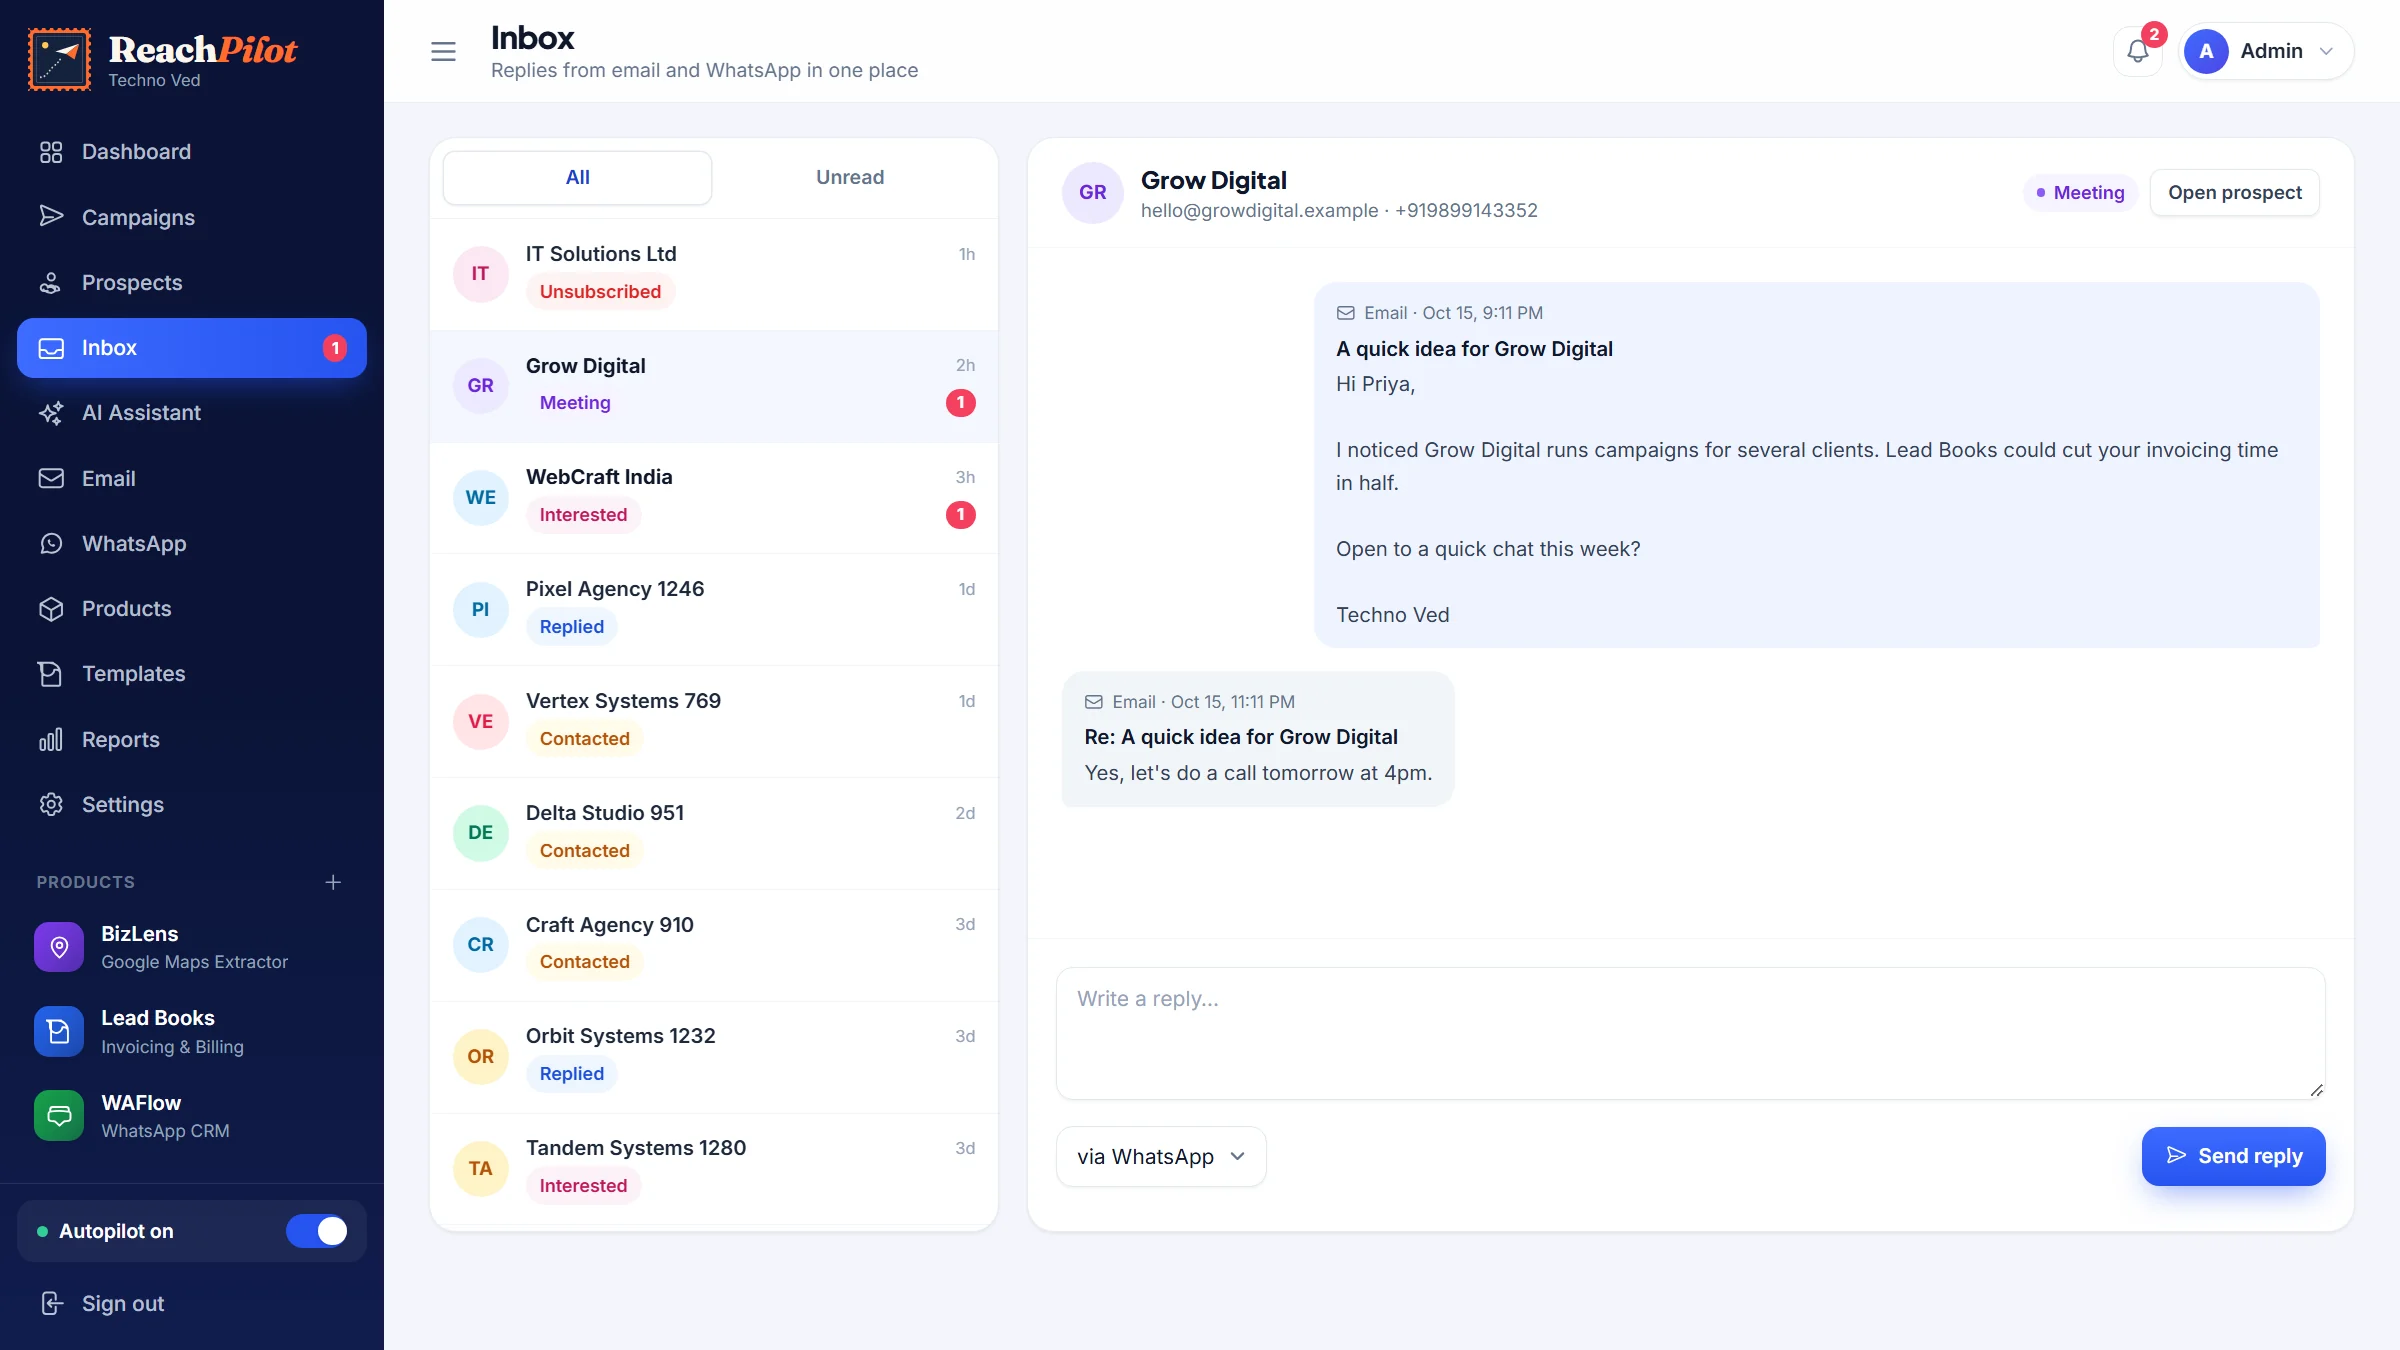Click the Grow Digital GR avatar in header
Viewport: 2400px width, 1350px height.
[x=1092, y=192]
